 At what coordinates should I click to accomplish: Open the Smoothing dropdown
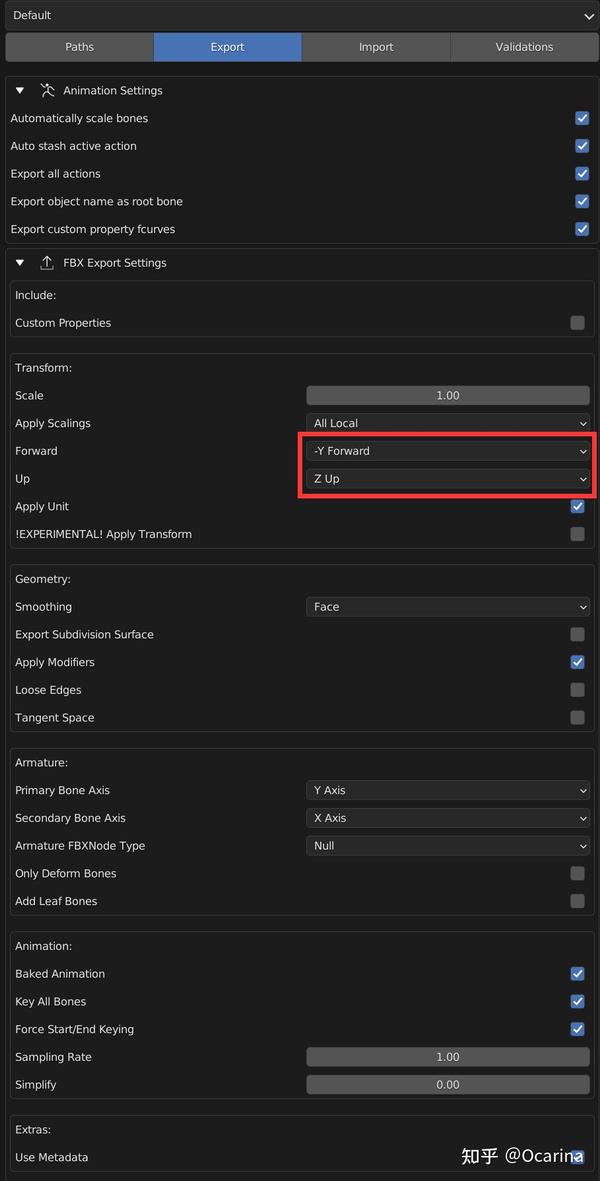click(x=448, y=607)
